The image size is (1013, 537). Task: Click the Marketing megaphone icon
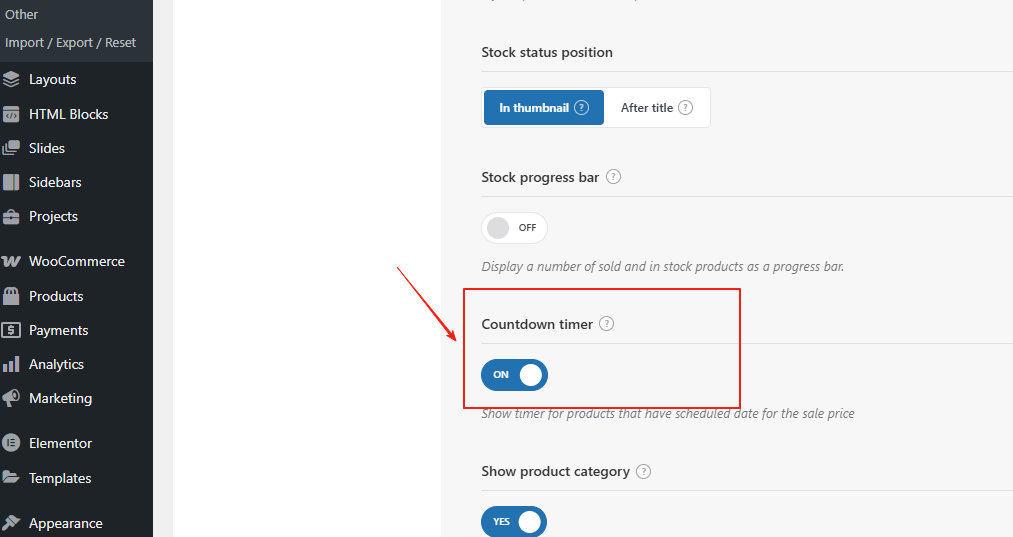[x=12, y=398]
